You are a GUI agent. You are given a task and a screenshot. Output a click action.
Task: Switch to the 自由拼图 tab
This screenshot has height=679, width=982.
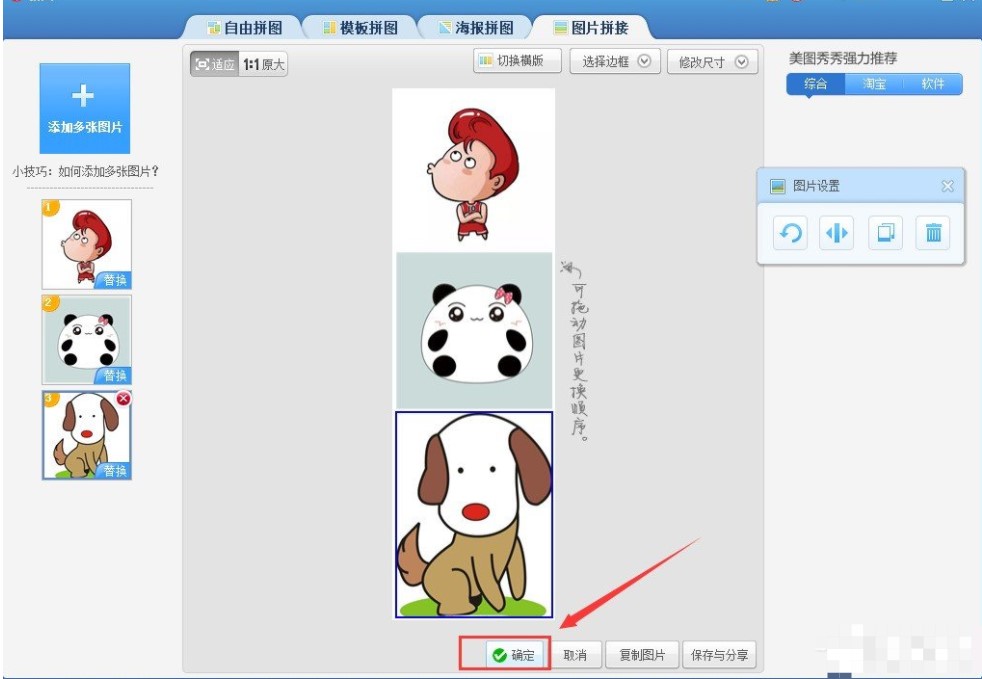[243, 28]
